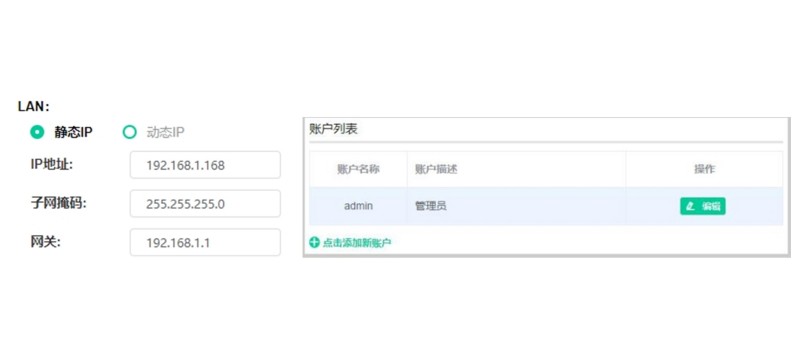
Task: Click the green 编辑 button for admin
Action: coord(703,206)
